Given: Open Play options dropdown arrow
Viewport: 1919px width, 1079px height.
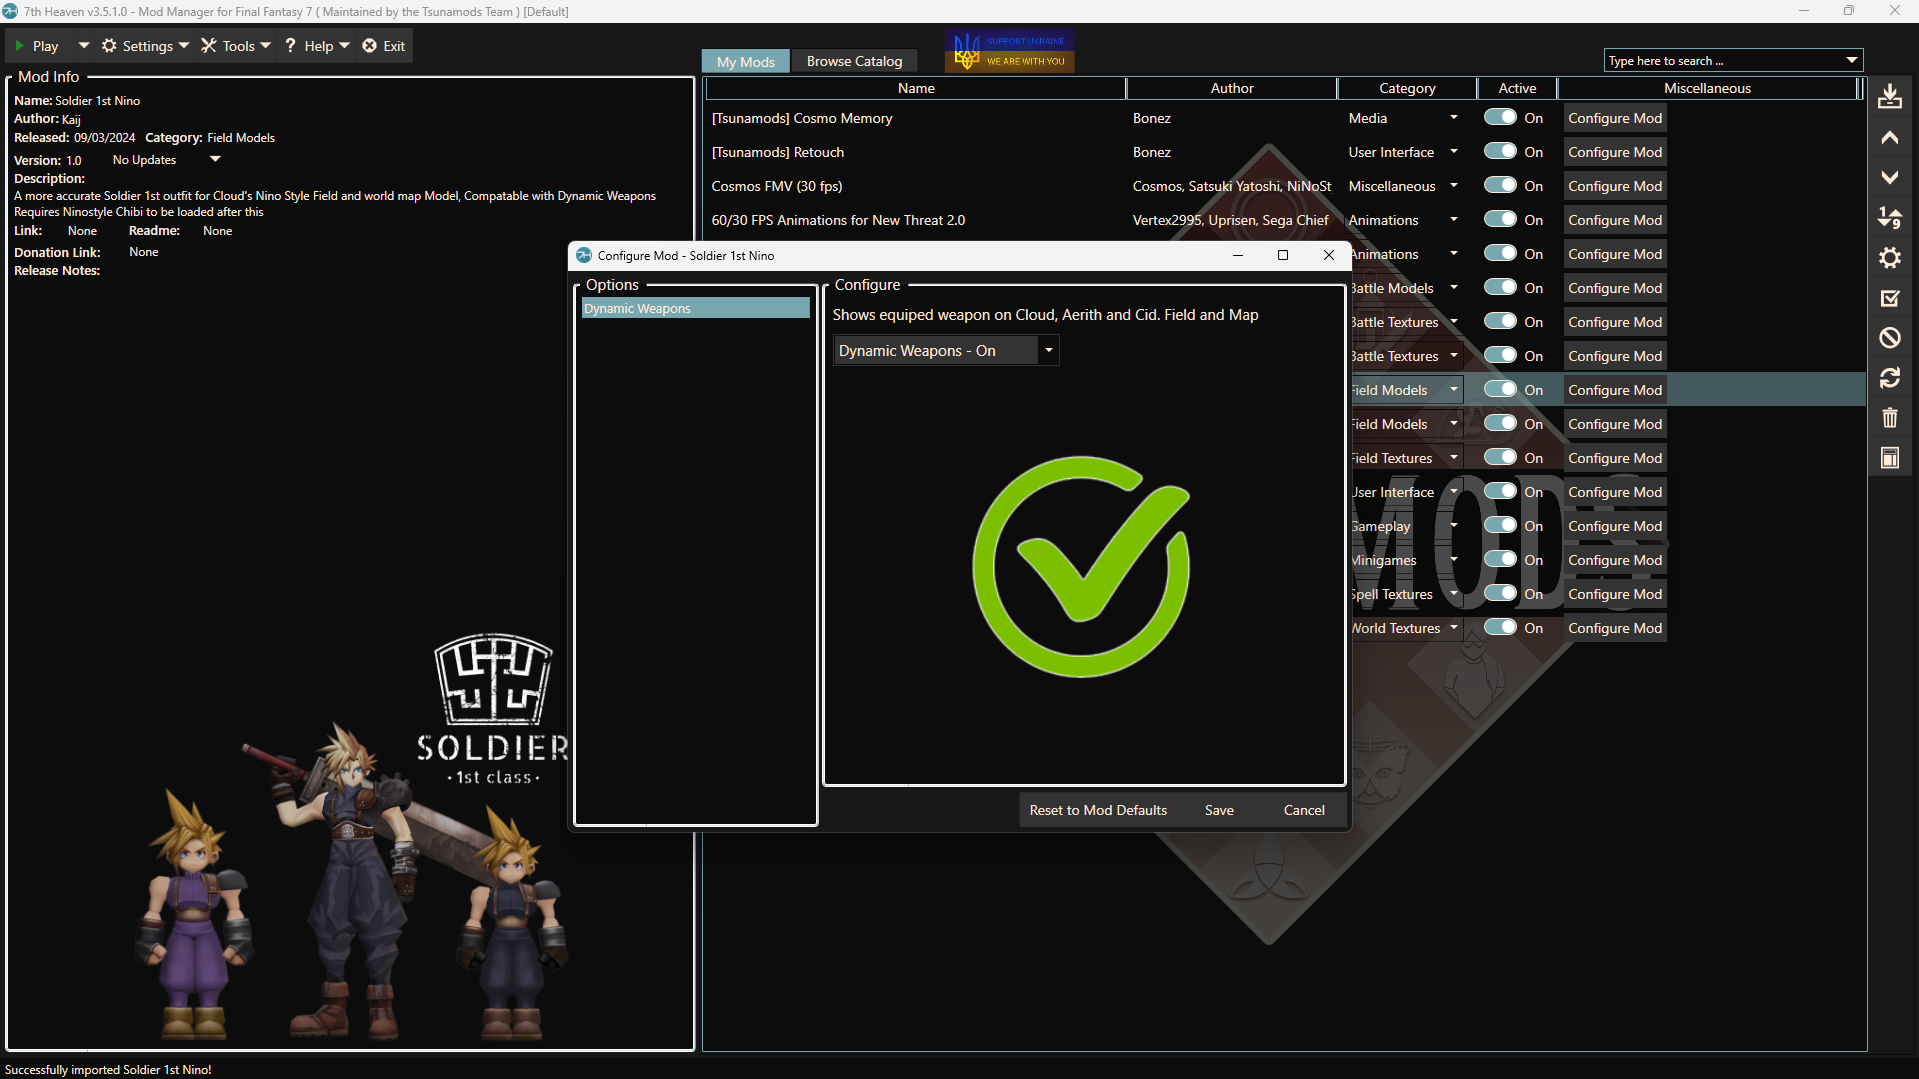Looking at the screenshot, I should click(84, 46).
